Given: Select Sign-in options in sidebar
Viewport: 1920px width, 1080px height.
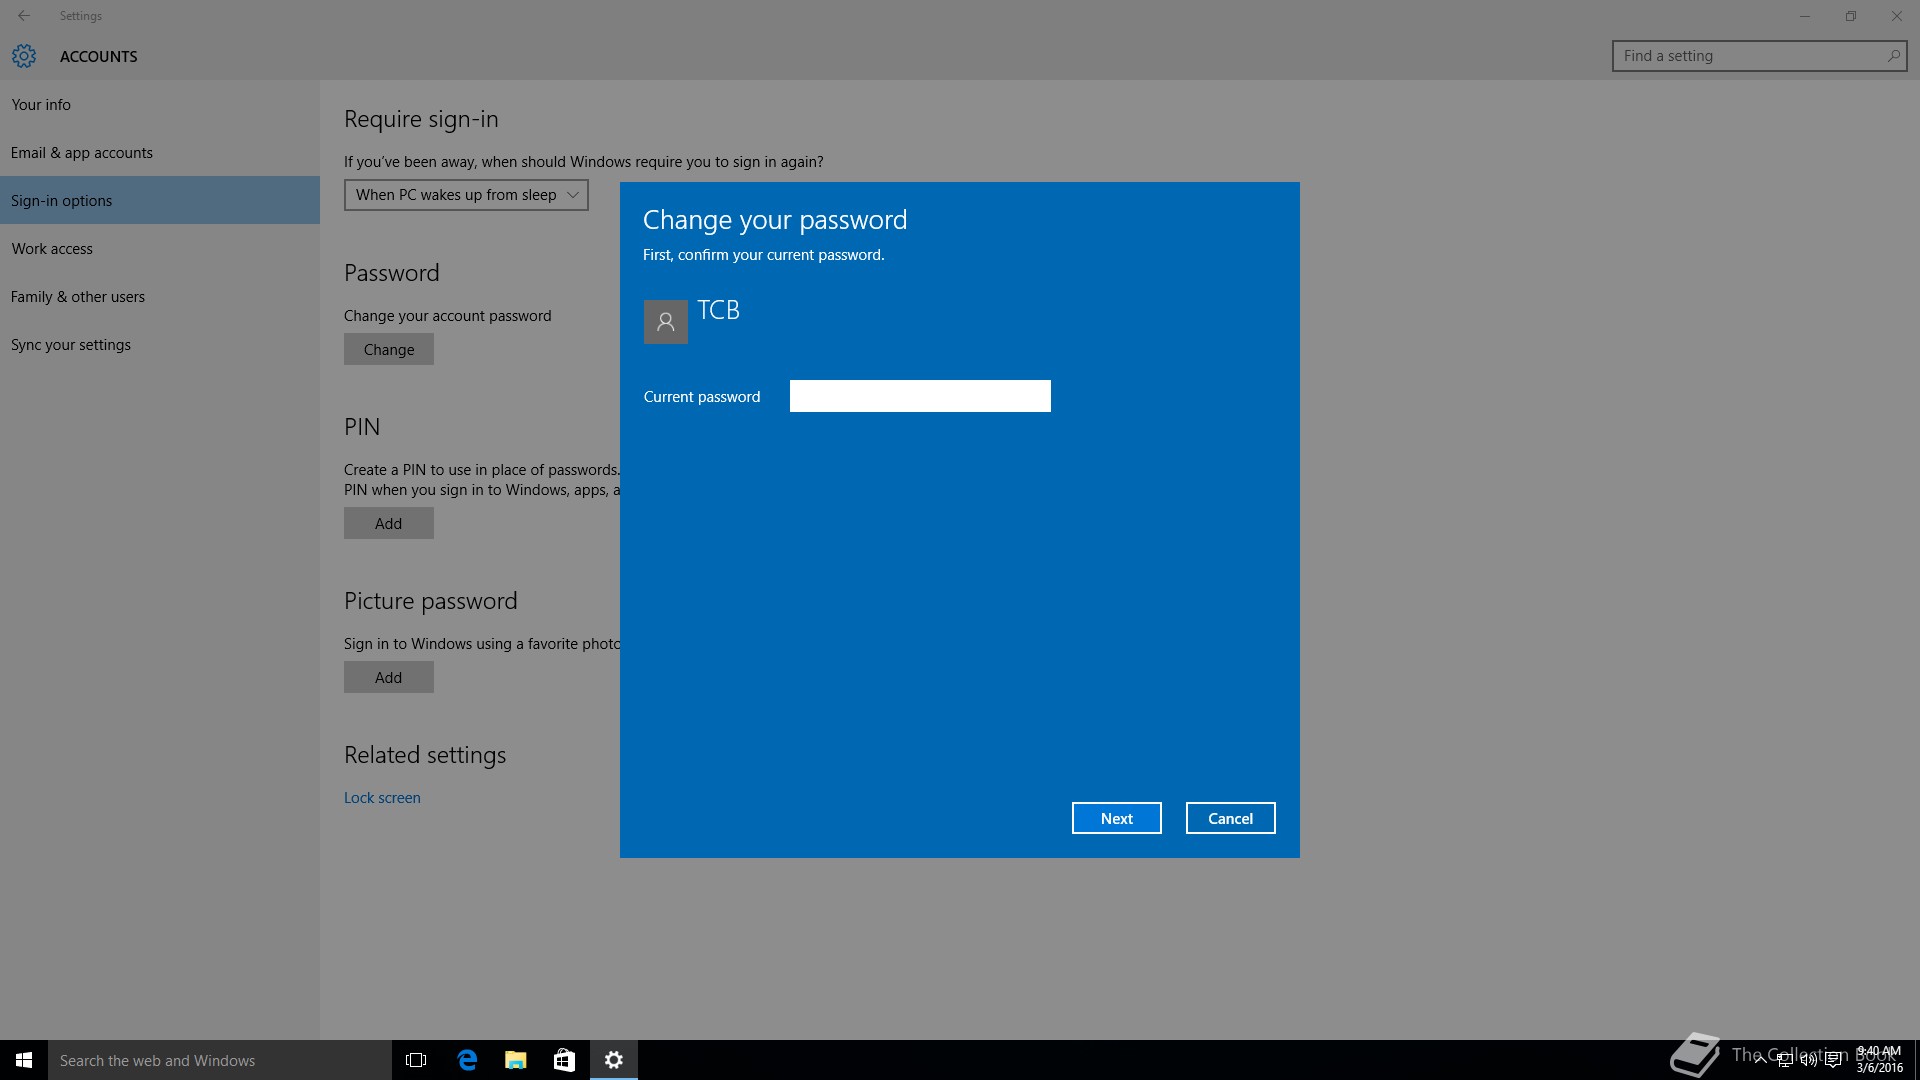Looking at the screenshot, I should click(160, 200).
